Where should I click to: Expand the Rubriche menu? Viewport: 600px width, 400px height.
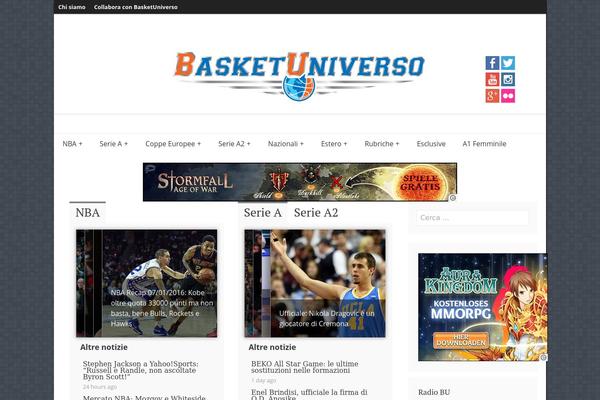[382, 144]
